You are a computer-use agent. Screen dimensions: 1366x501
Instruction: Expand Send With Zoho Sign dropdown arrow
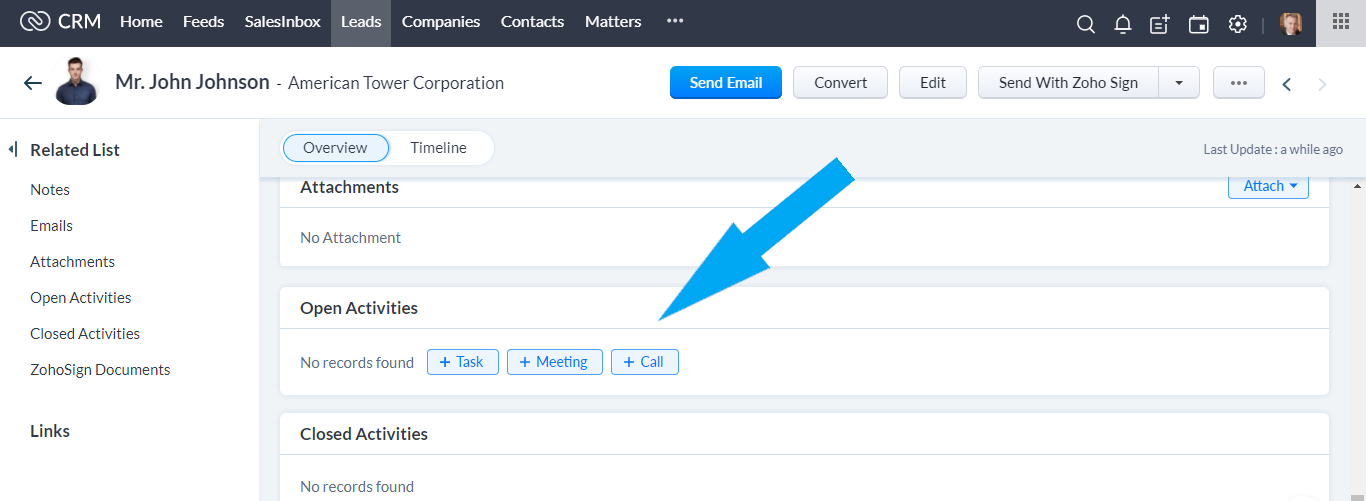pyautogui.click(x=1179, y=83)
